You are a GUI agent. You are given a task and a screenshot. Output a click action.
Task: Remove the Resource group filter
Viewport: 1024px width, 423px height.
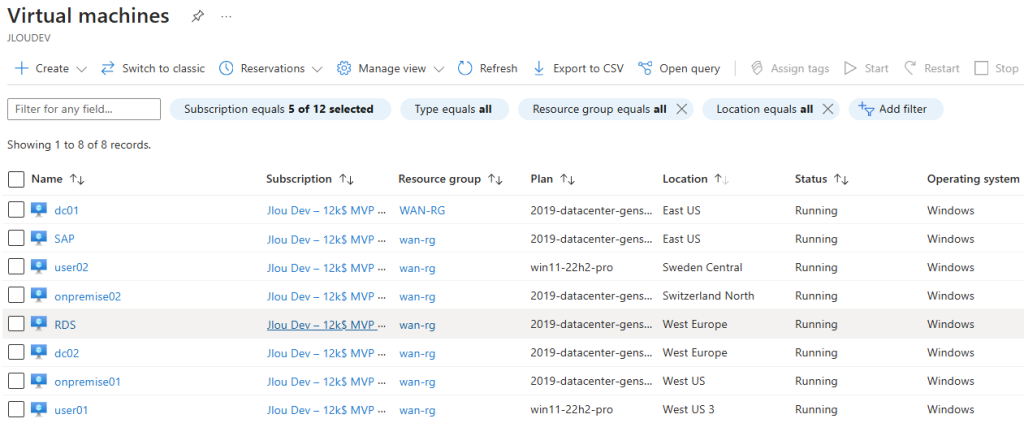[681, 110]
